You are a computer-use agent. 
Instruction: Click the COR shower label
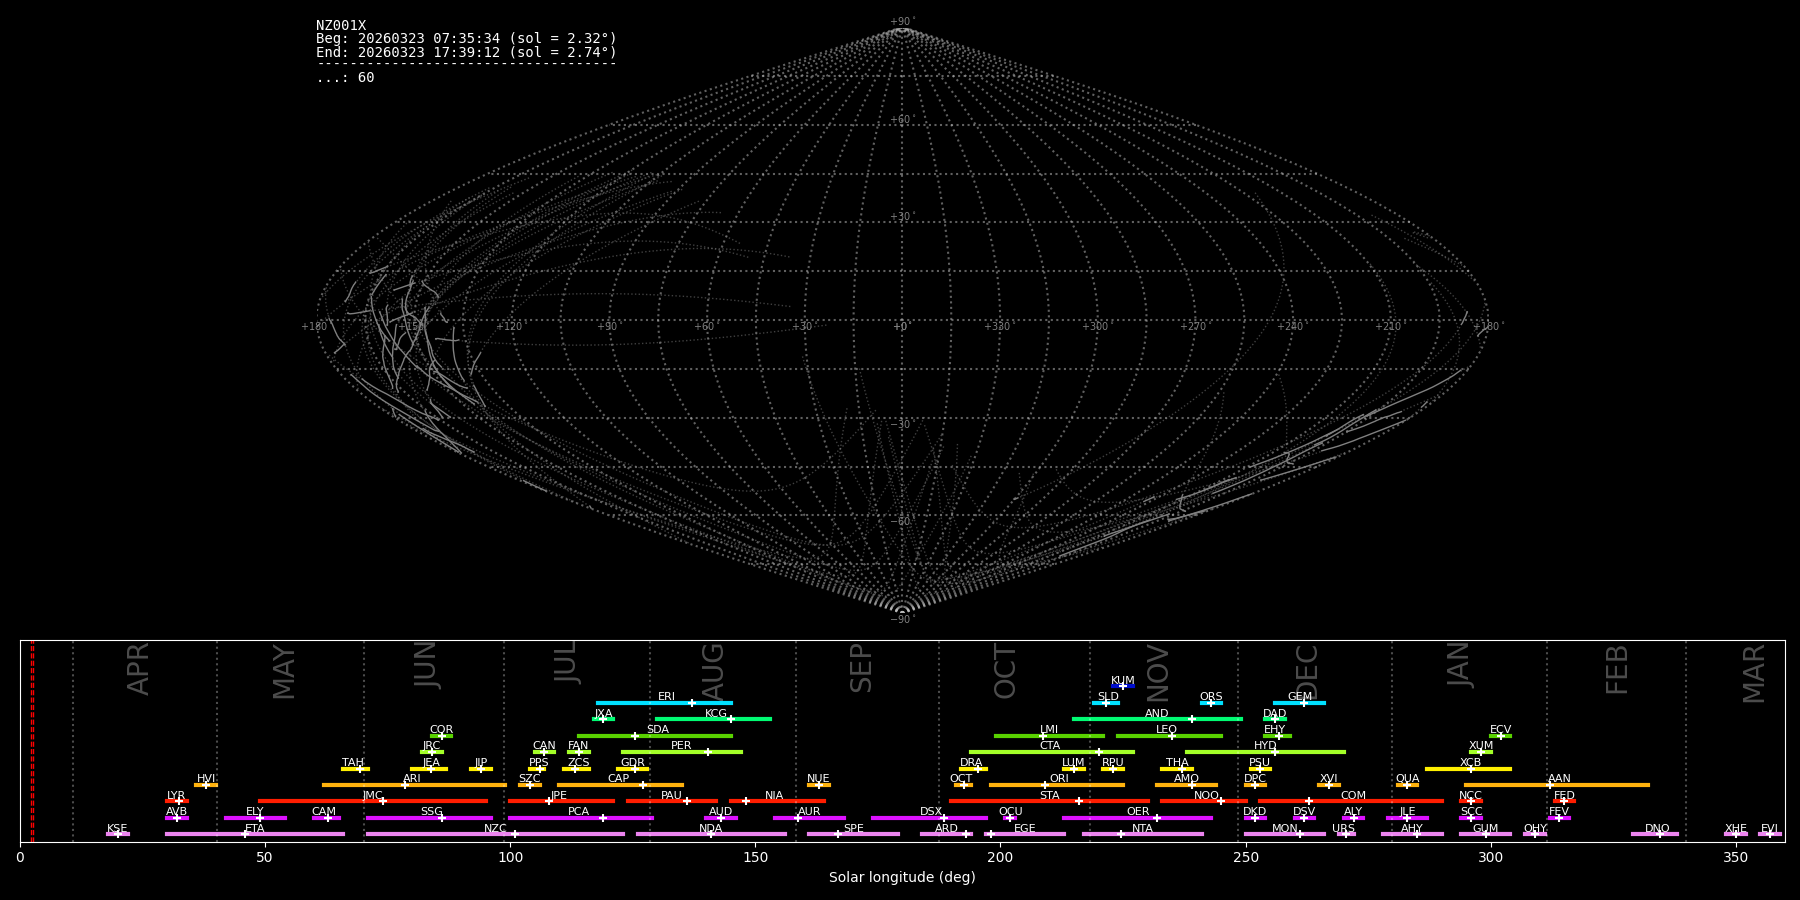pyautogui.click(x=441, y=730)
